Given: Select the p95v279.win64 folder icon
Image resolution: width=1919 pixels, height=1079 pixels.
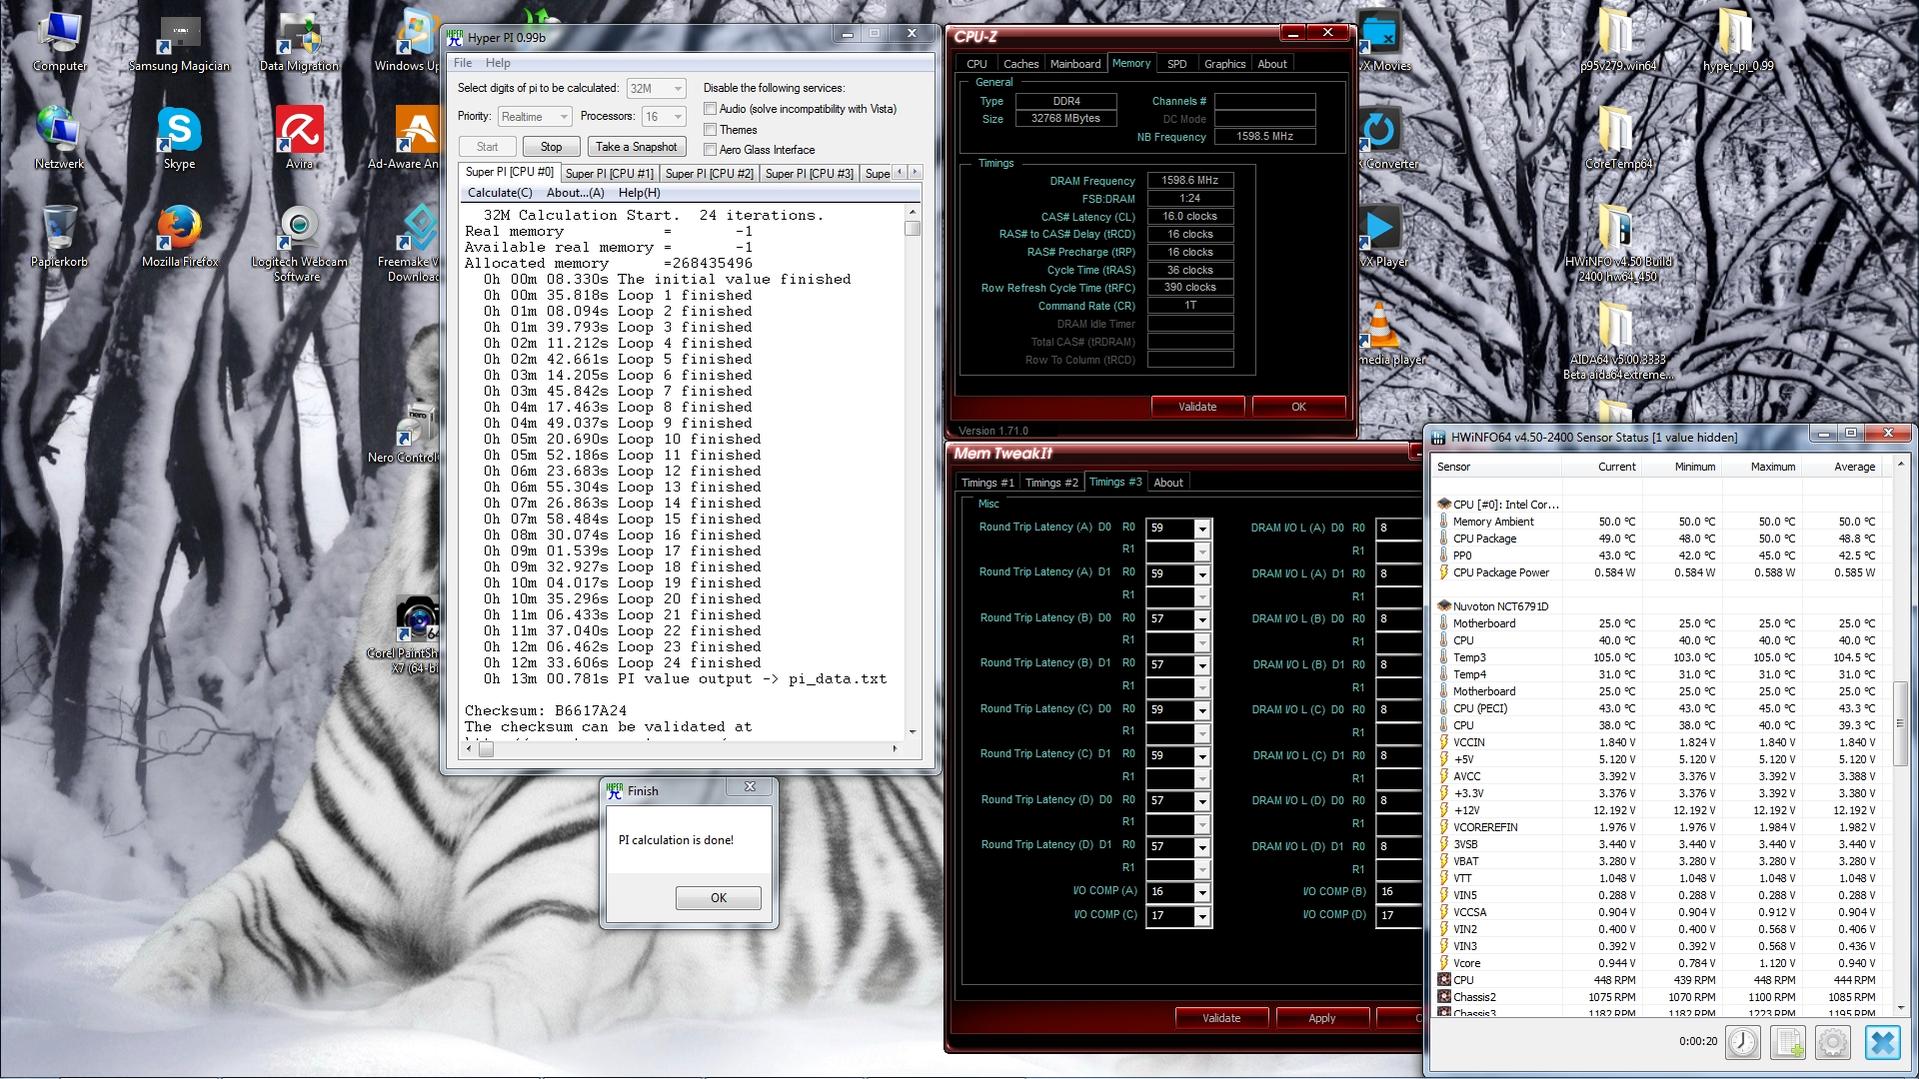Looking at the screenshot, I should pyautogui.click(x=1618, y=40).
